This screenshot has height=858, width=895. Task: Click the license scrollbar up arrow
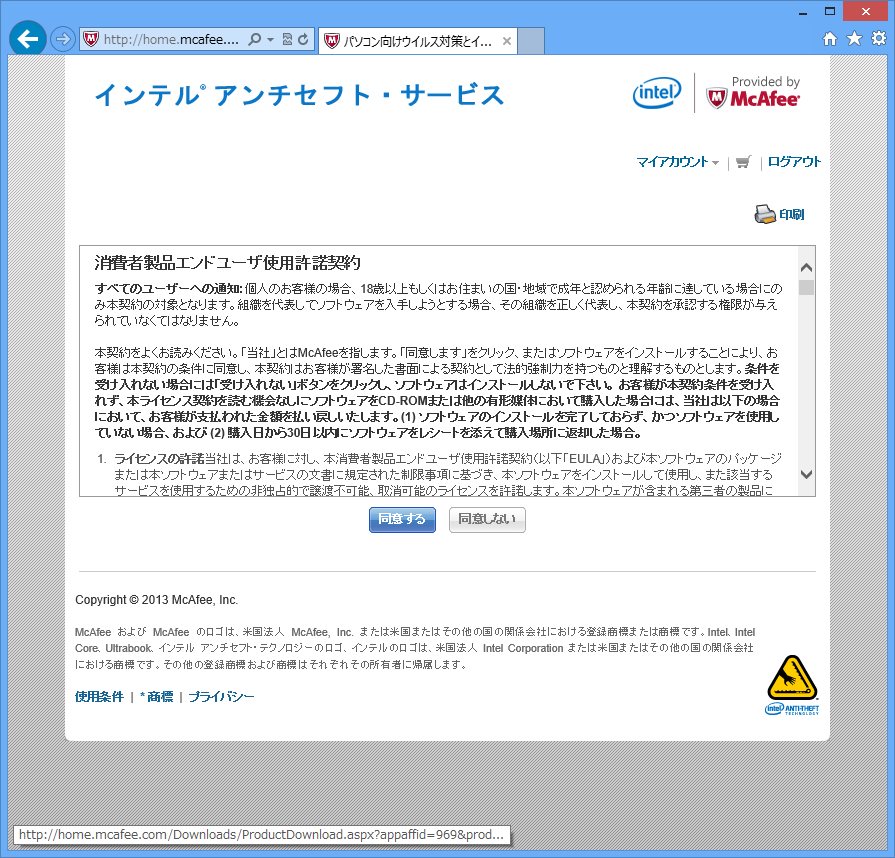[807, 267]
